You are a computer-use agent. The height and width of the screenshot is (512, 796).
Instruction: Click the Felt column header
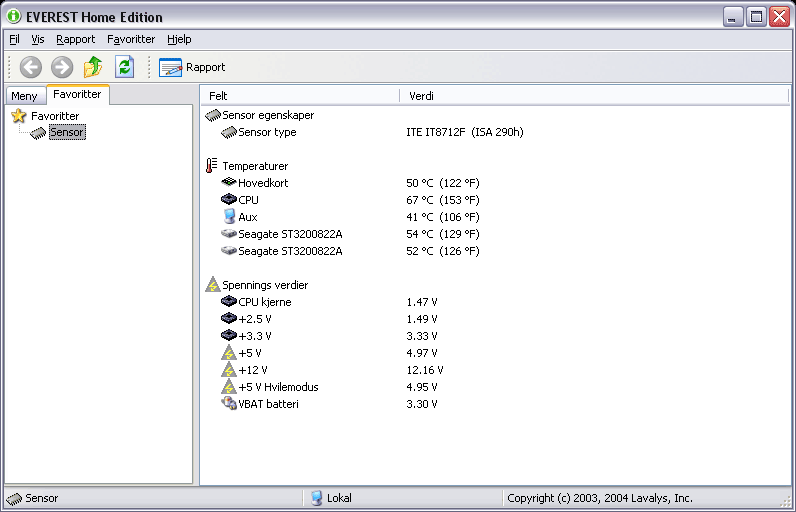pos(300,96)
